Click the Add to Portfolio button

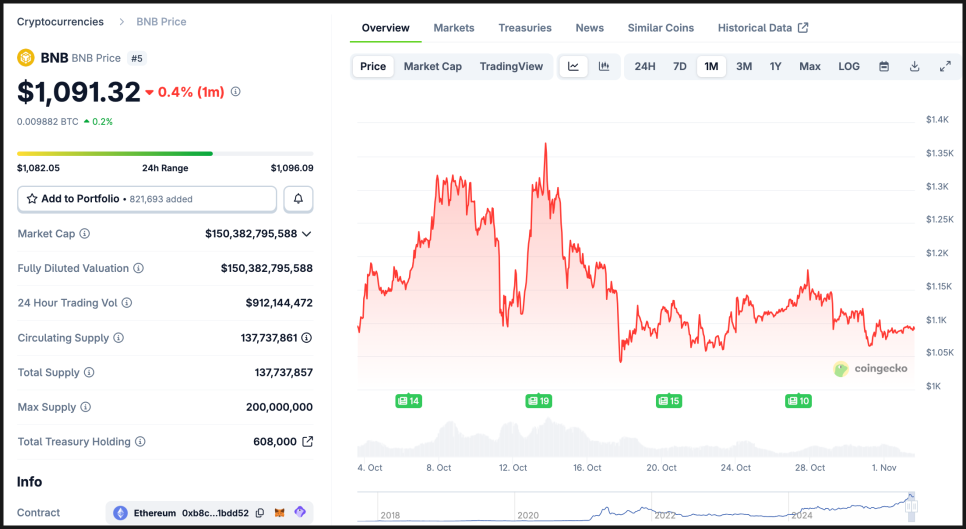tap(147, 199)
